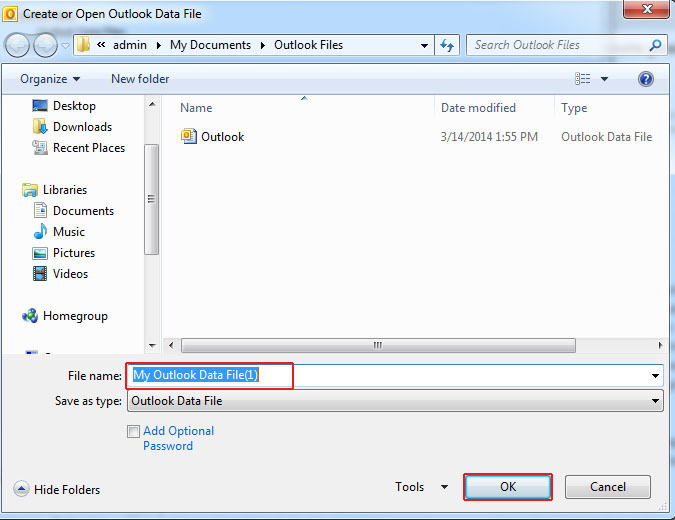Click the Back navigation arrow
675x520 pixels.
[x=17, y=45]
